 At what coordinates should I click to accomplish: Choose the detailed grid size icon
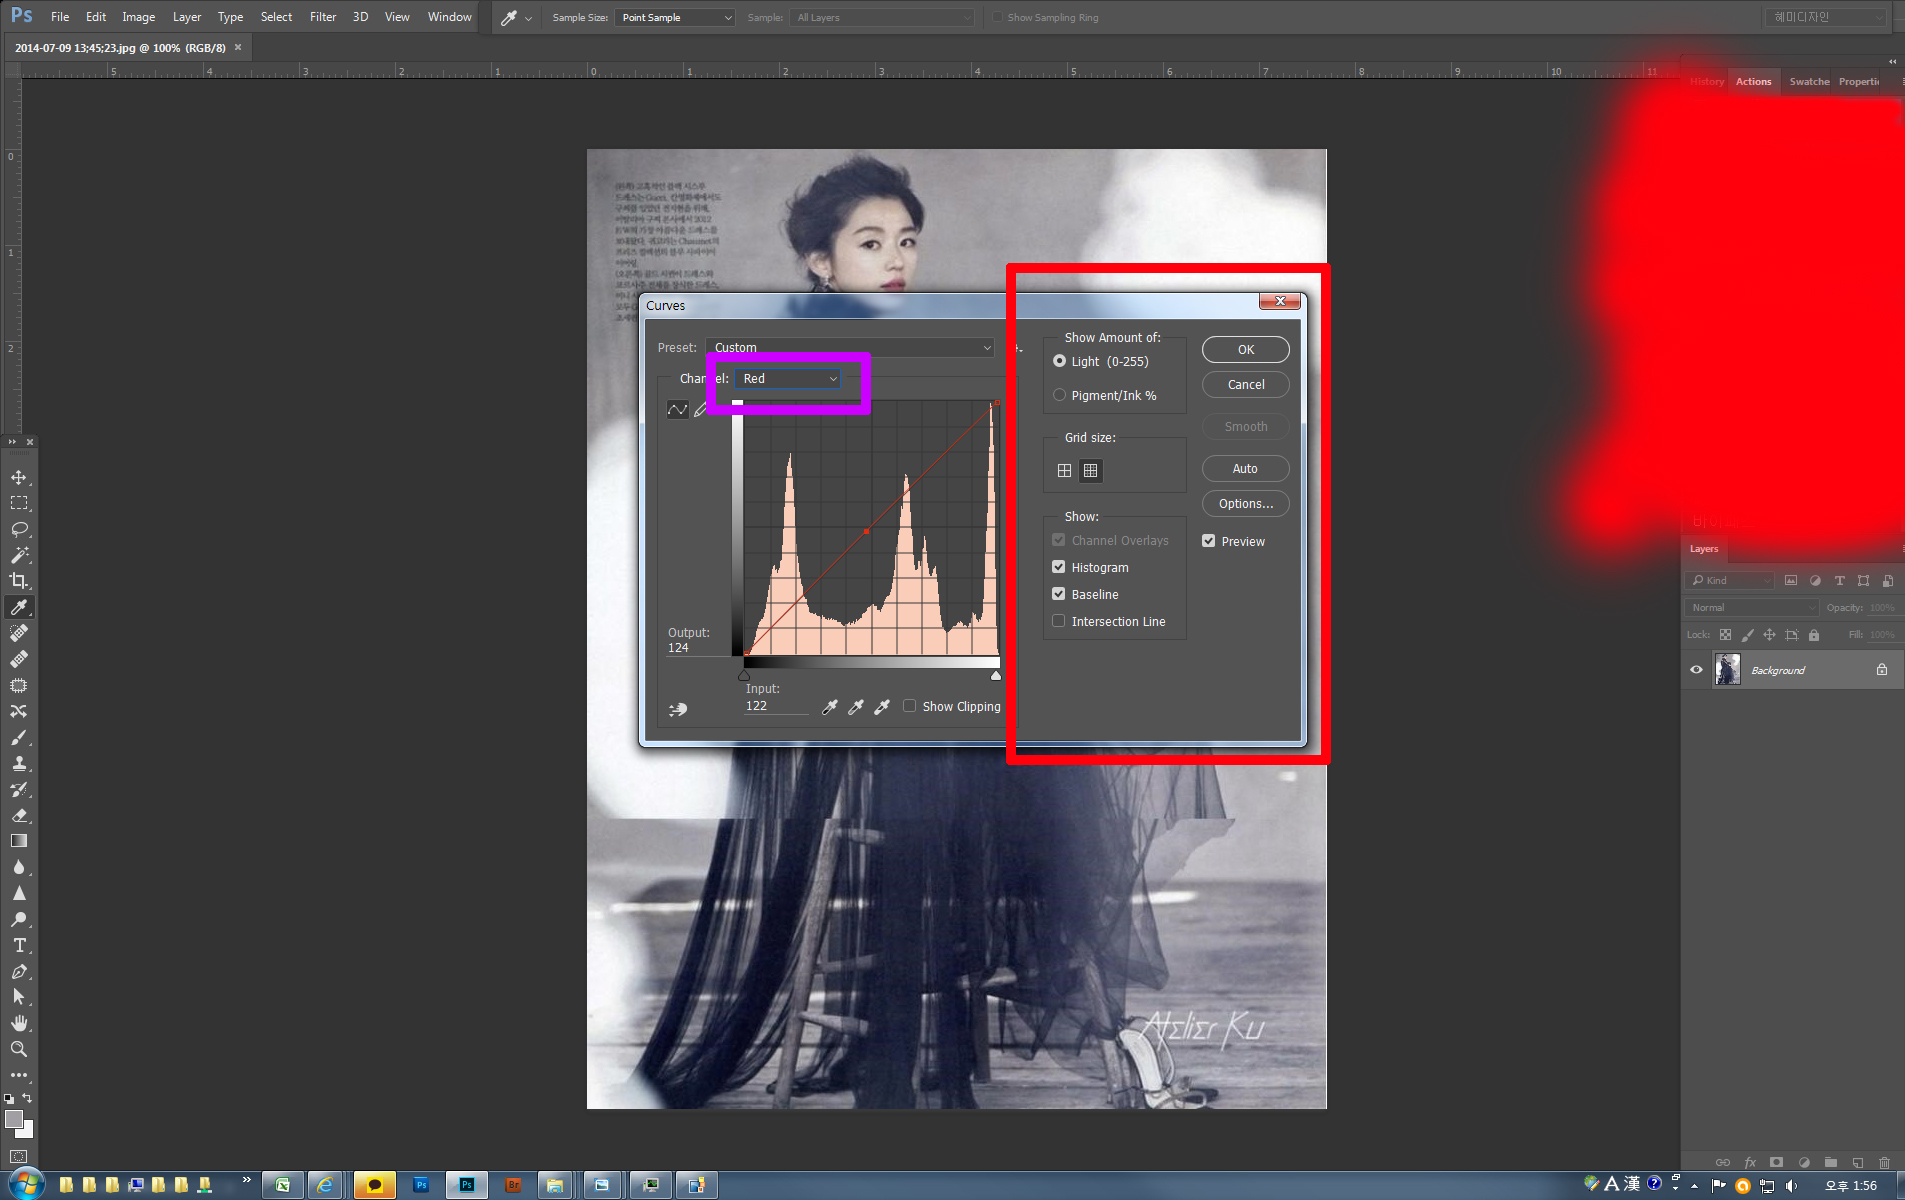pos(1091,470)
